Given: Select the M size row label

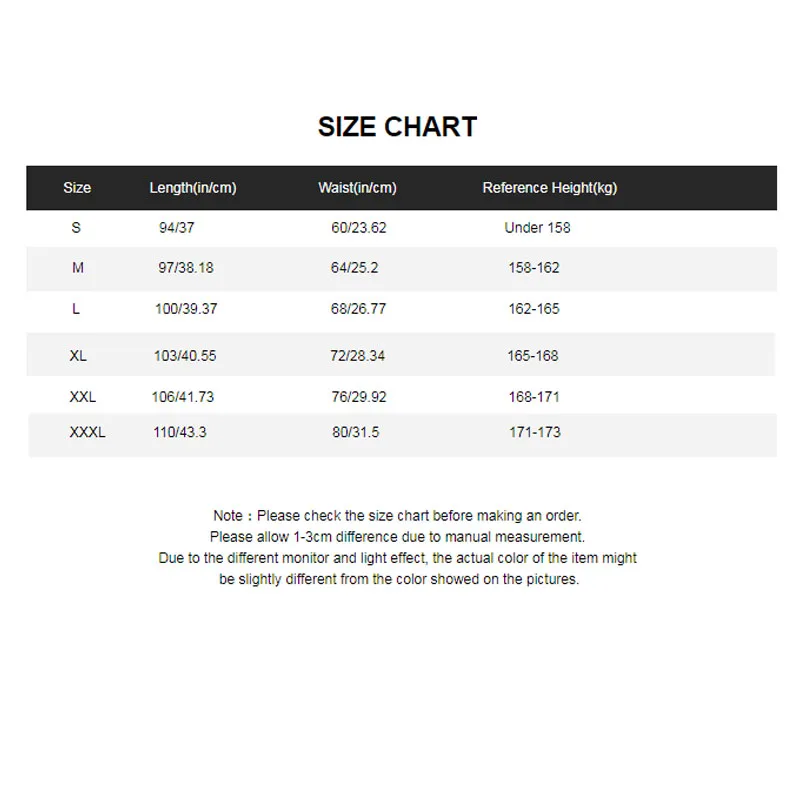Looking at the screenshot, I should point(78,267).
